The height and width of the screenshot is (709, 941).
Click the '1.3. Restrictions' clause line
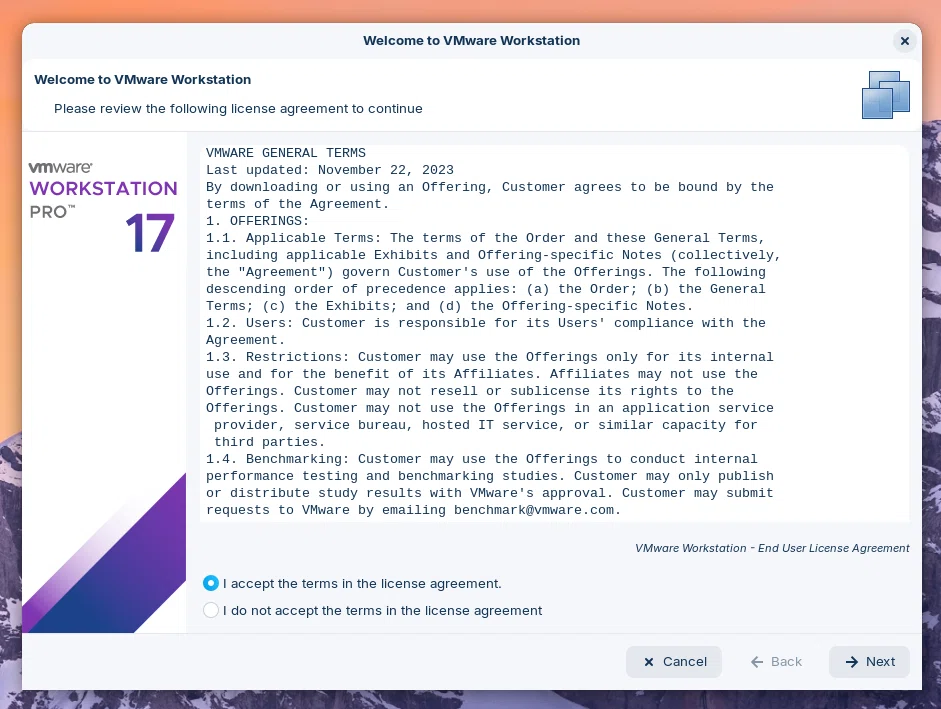(490, 357)
